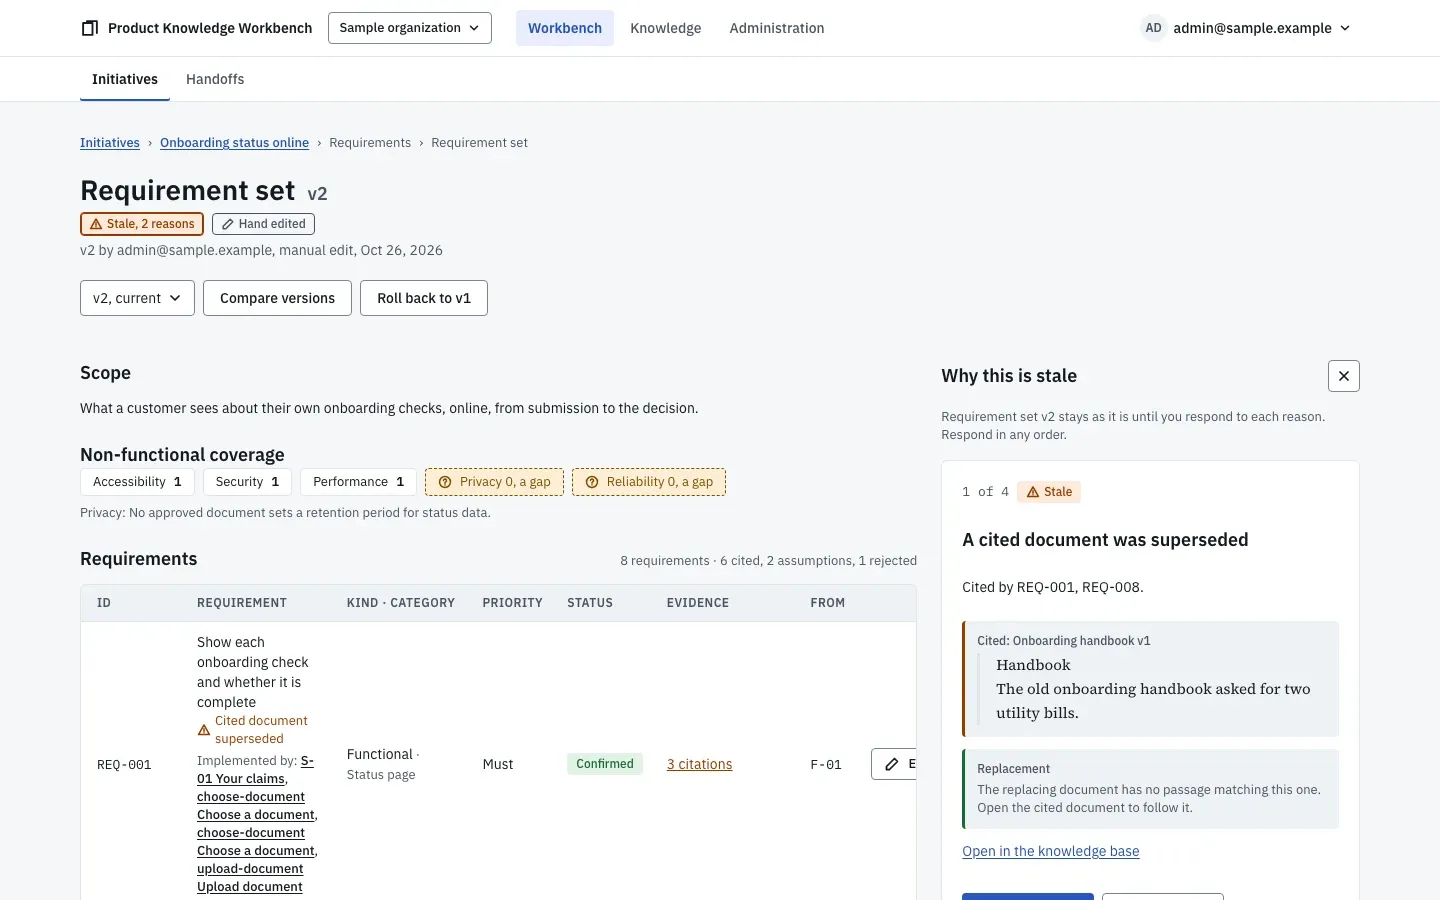Select the Initiatives tab
The width and height of the screenshot is (1440, 900).
pyautogui.click(x=125, y=79)
